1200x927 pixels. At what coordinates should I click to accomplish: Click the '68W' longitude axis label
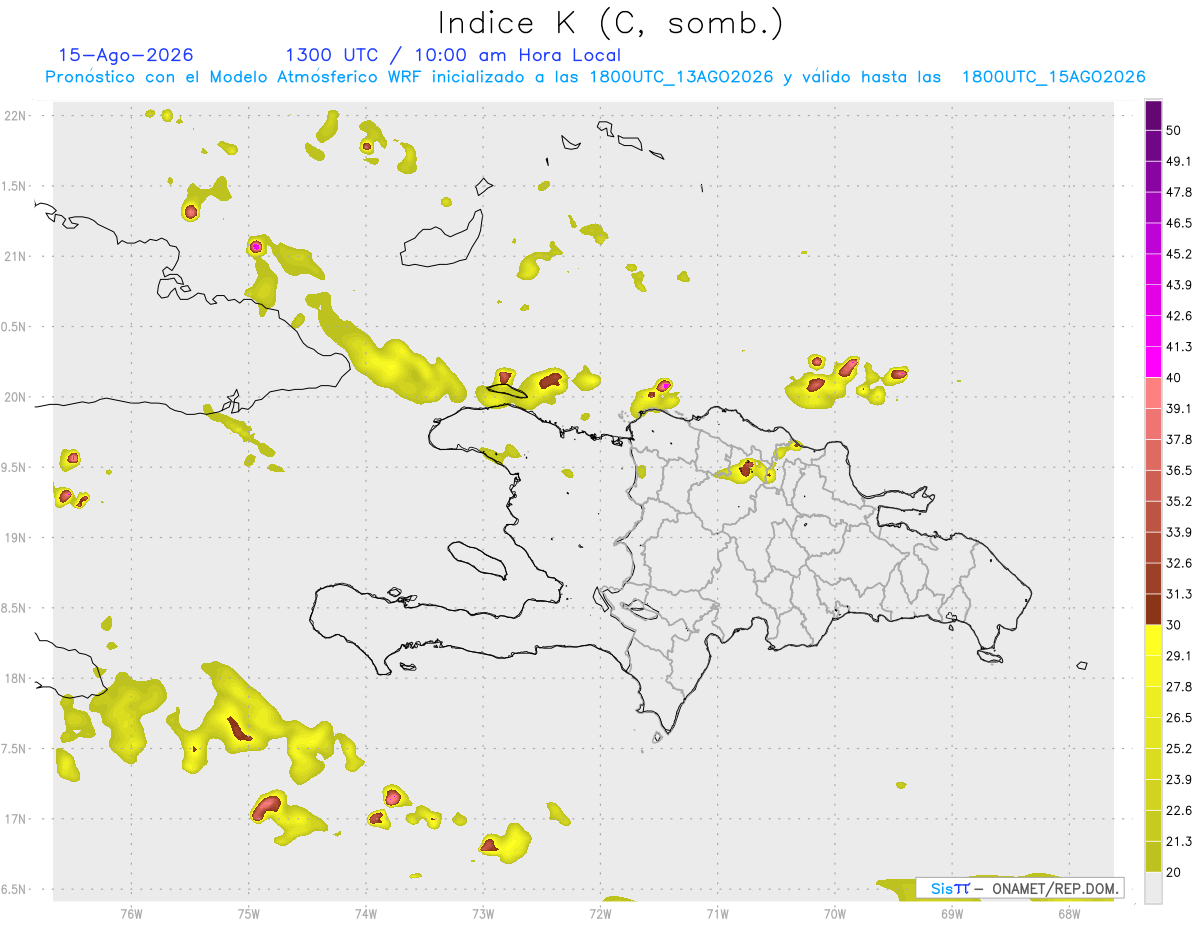tap(1069, 913)
